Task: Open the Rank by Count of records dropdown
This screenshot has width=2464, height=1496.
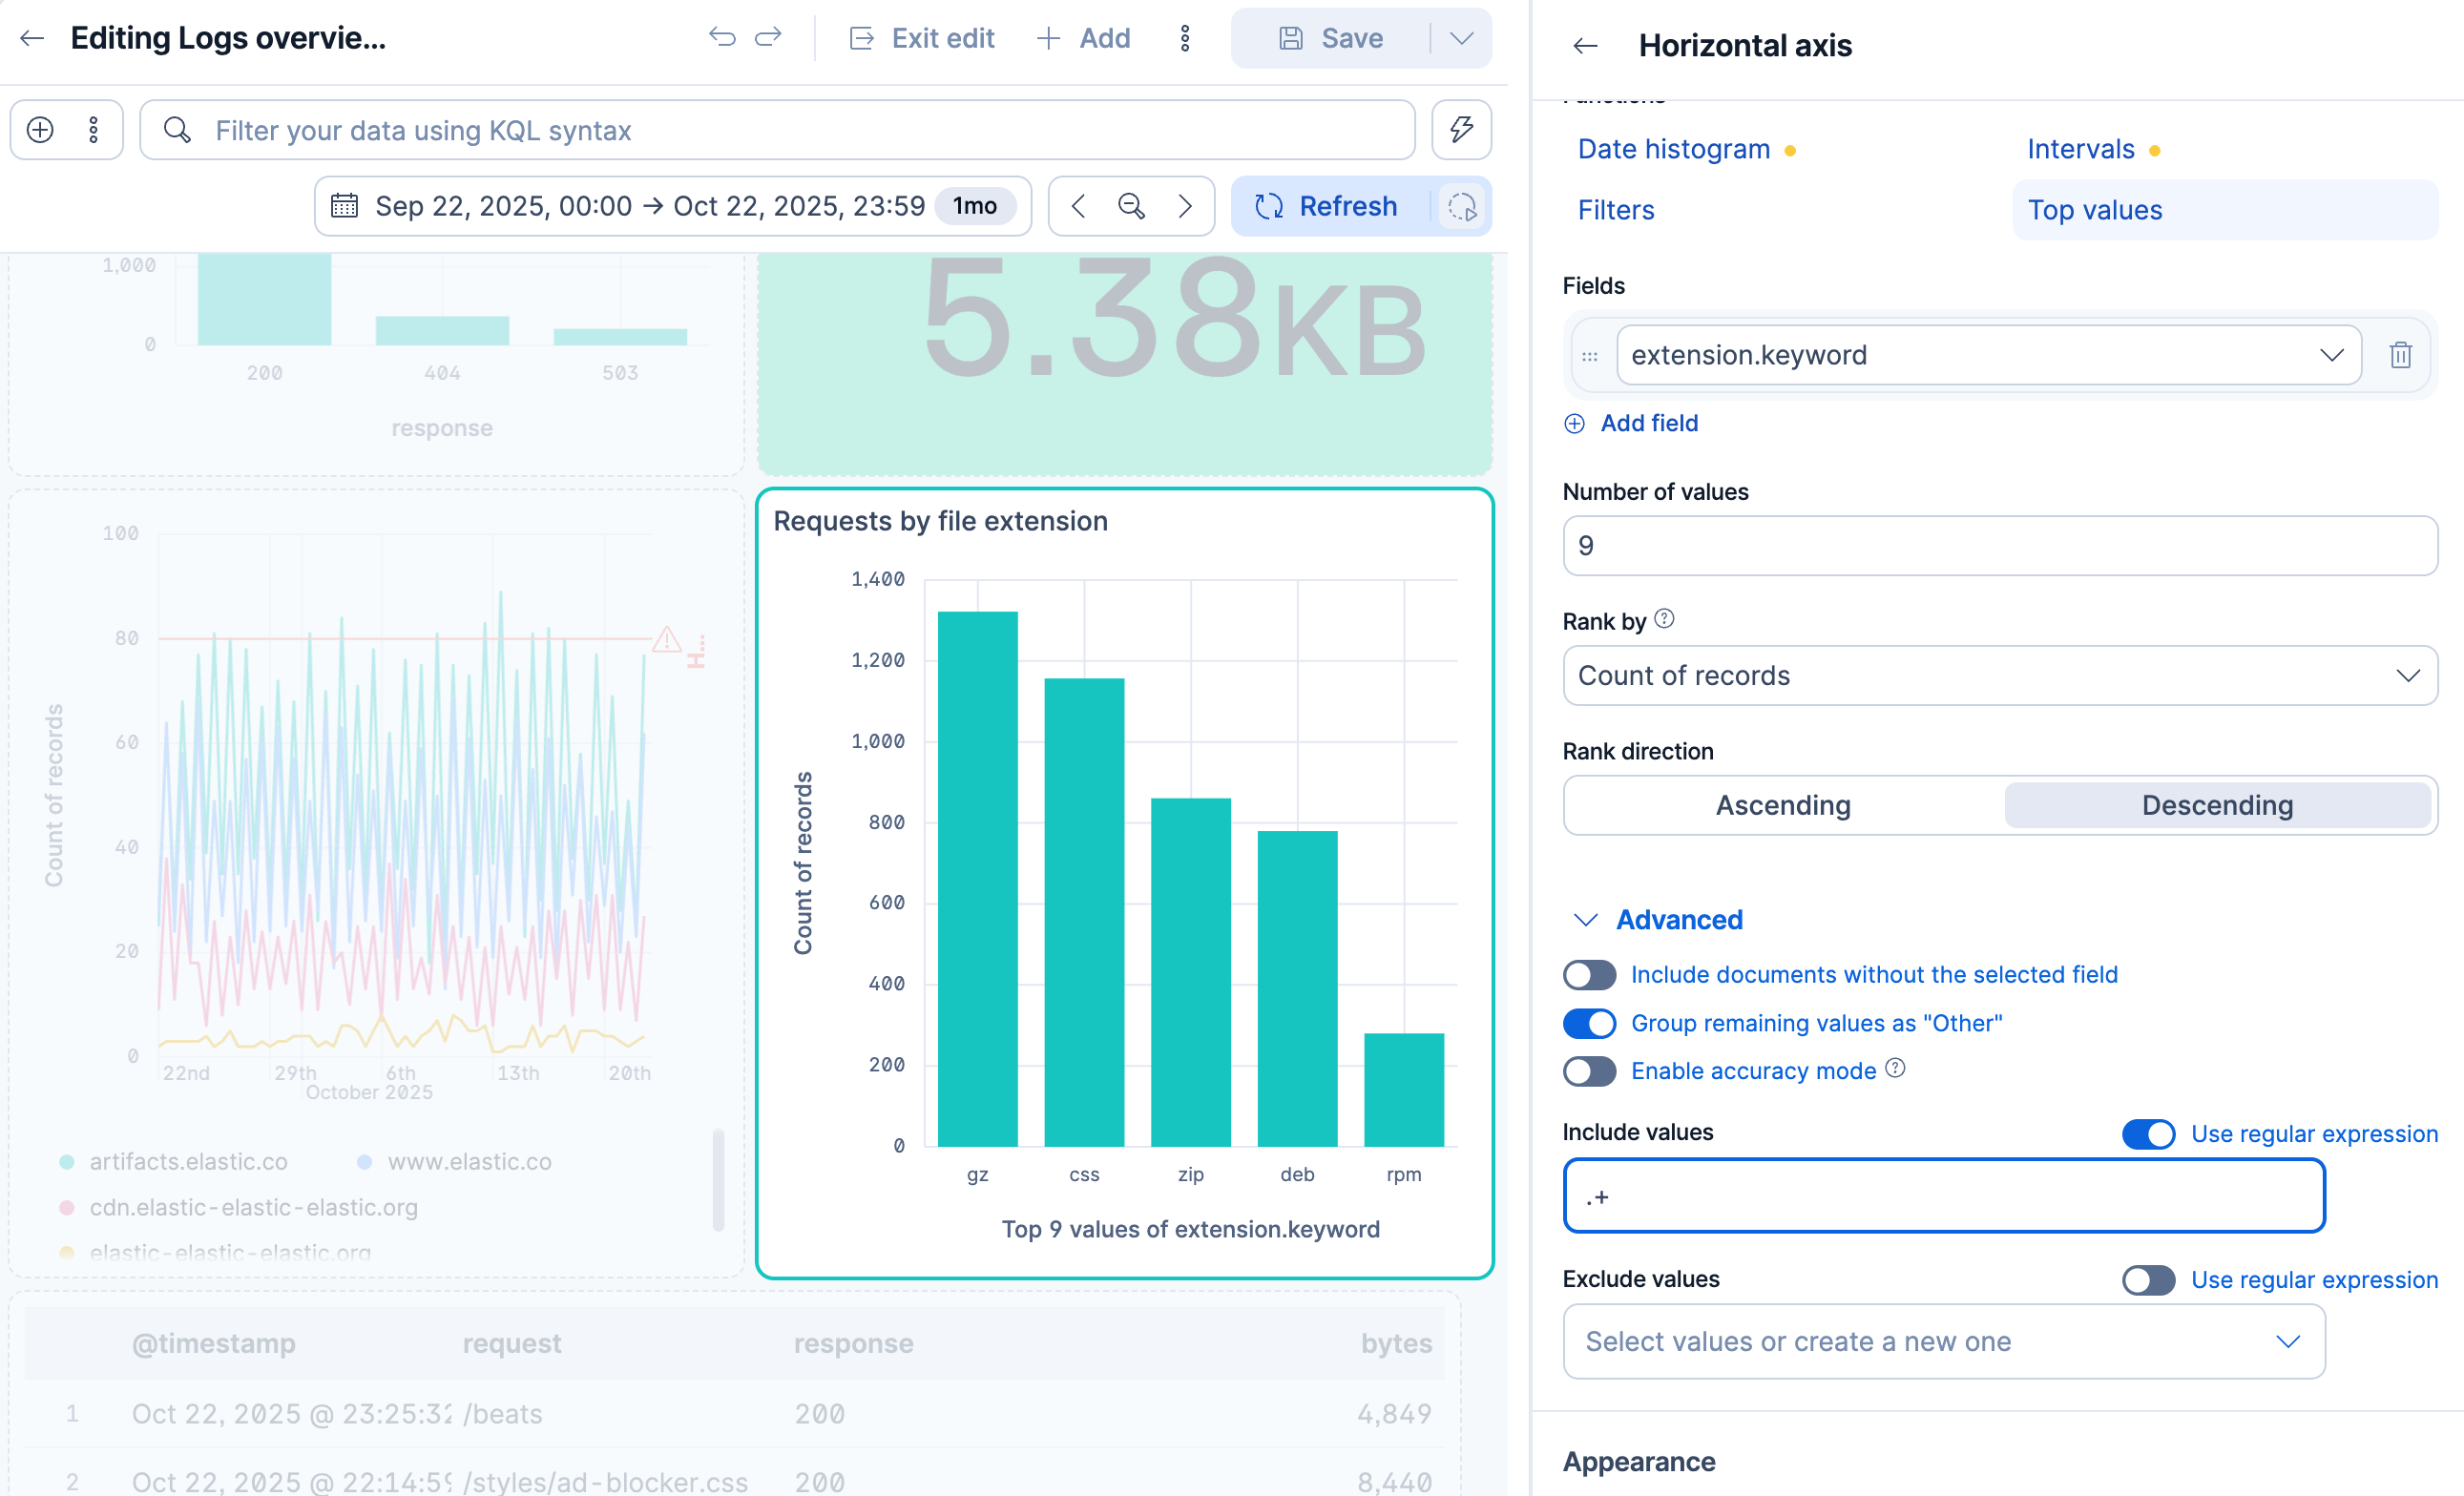Action: point(2000,676)
